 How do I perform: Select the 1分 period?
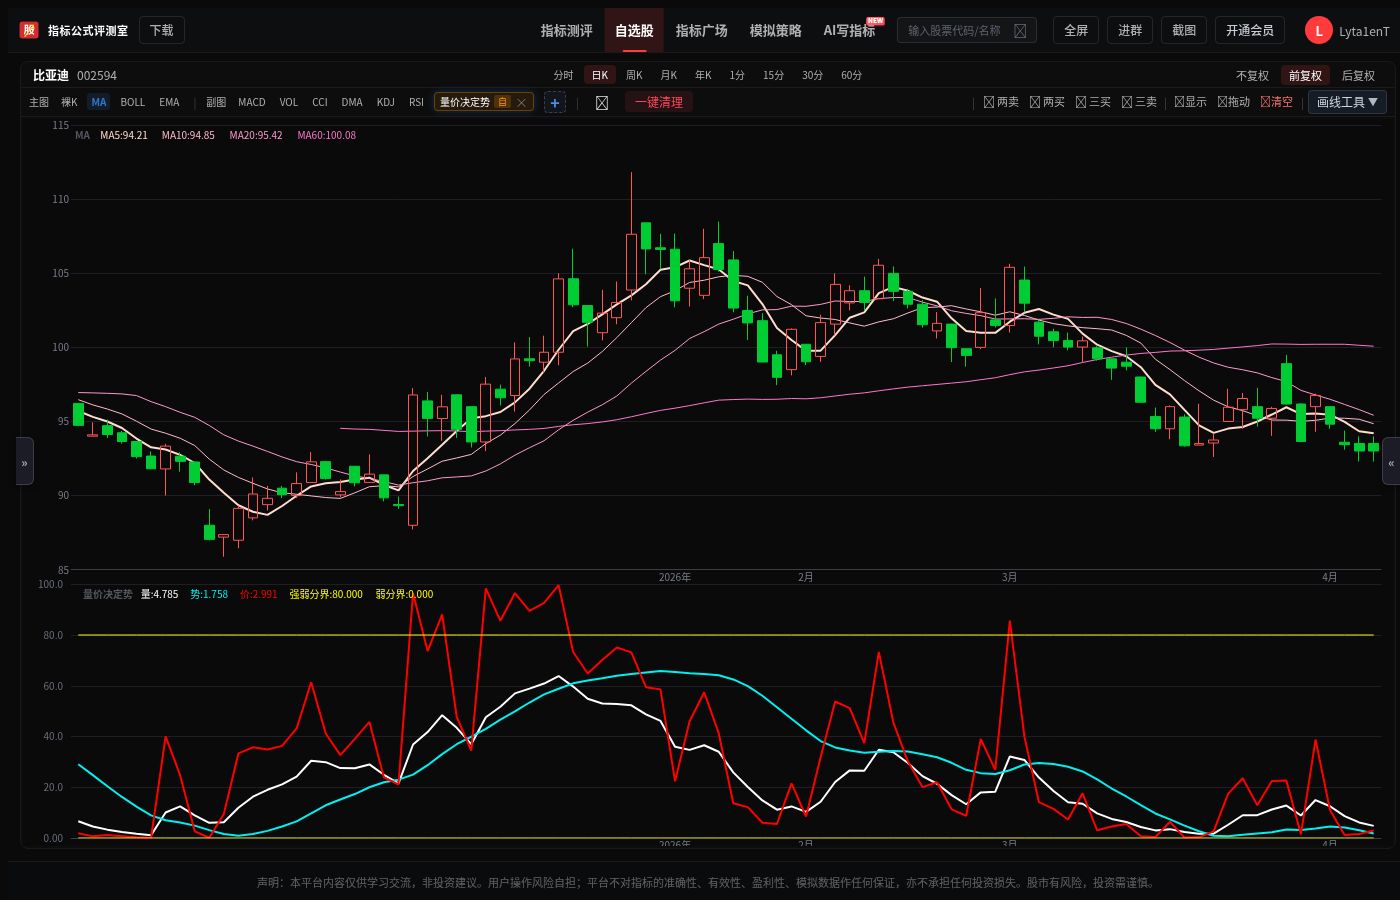[737, 76]
